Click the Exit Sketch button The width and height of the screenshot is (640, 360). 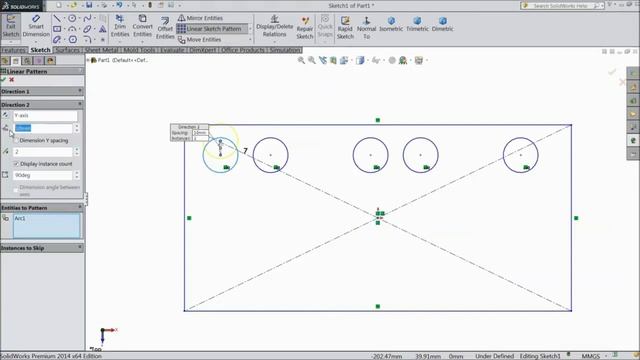coord(11,26)
